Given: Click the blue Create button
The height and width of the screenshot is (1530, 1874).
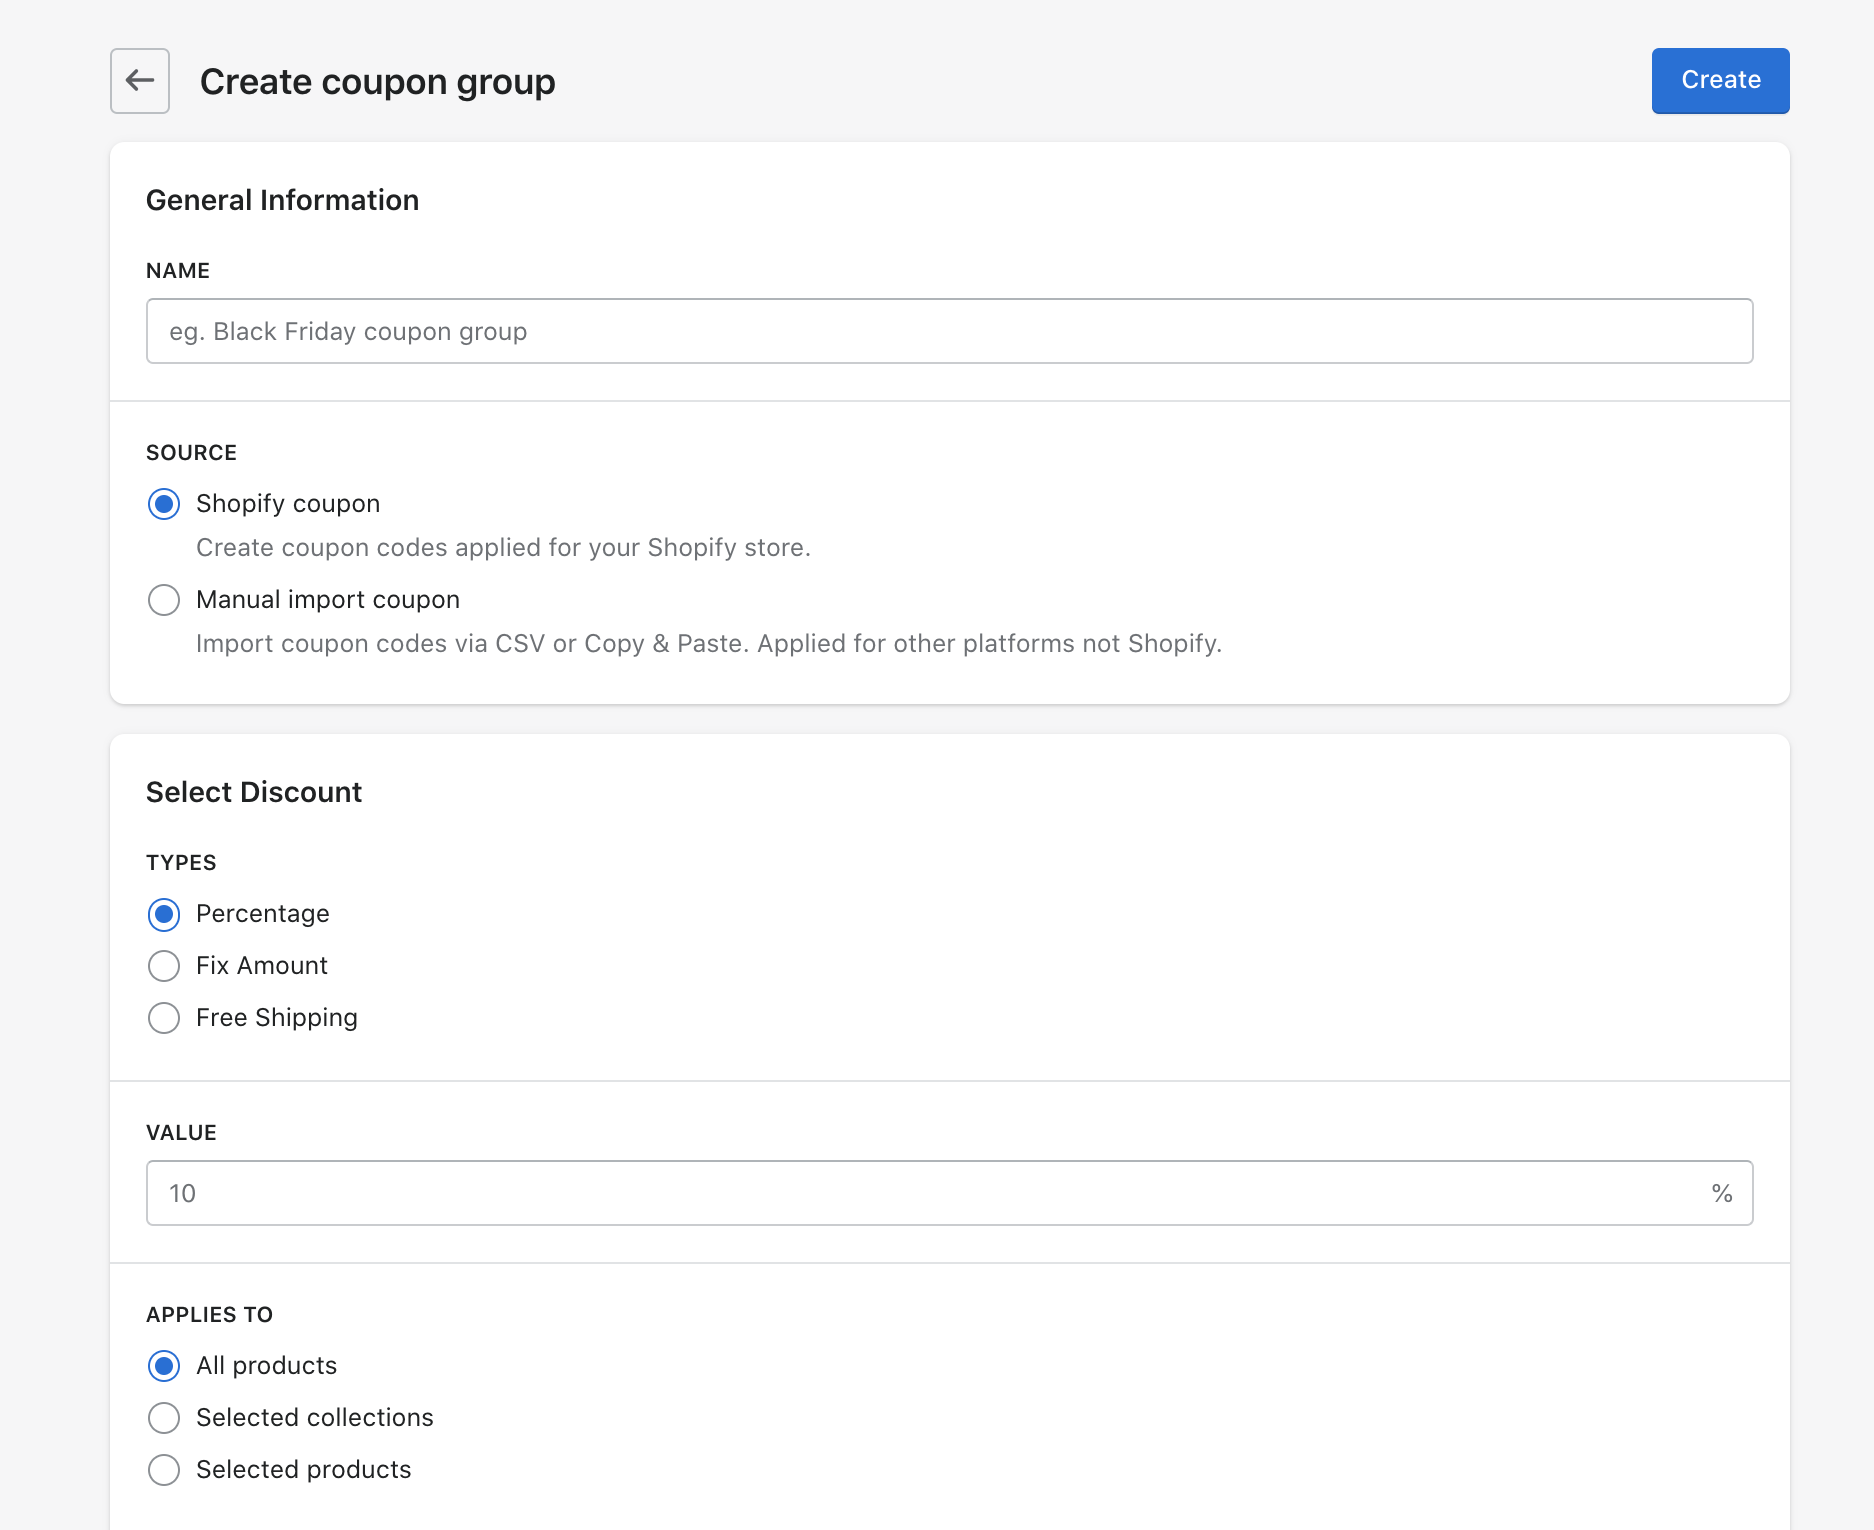Looking at the screenshot, I should tap(1720, 81).
